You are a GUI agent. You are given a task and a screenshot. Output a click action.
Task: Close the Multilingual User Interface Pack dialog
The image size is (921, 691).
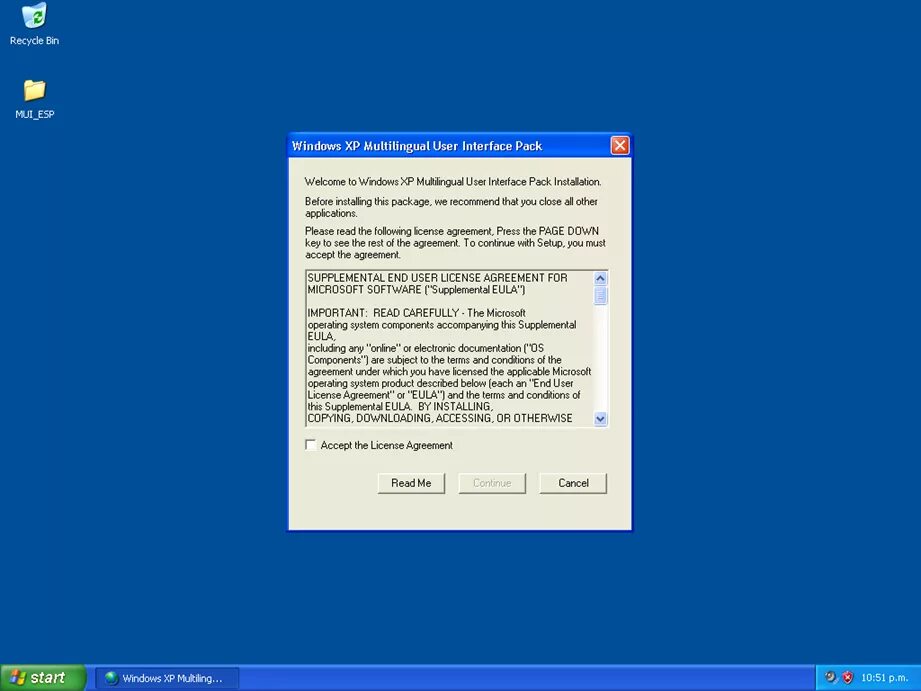coord(620,145)
